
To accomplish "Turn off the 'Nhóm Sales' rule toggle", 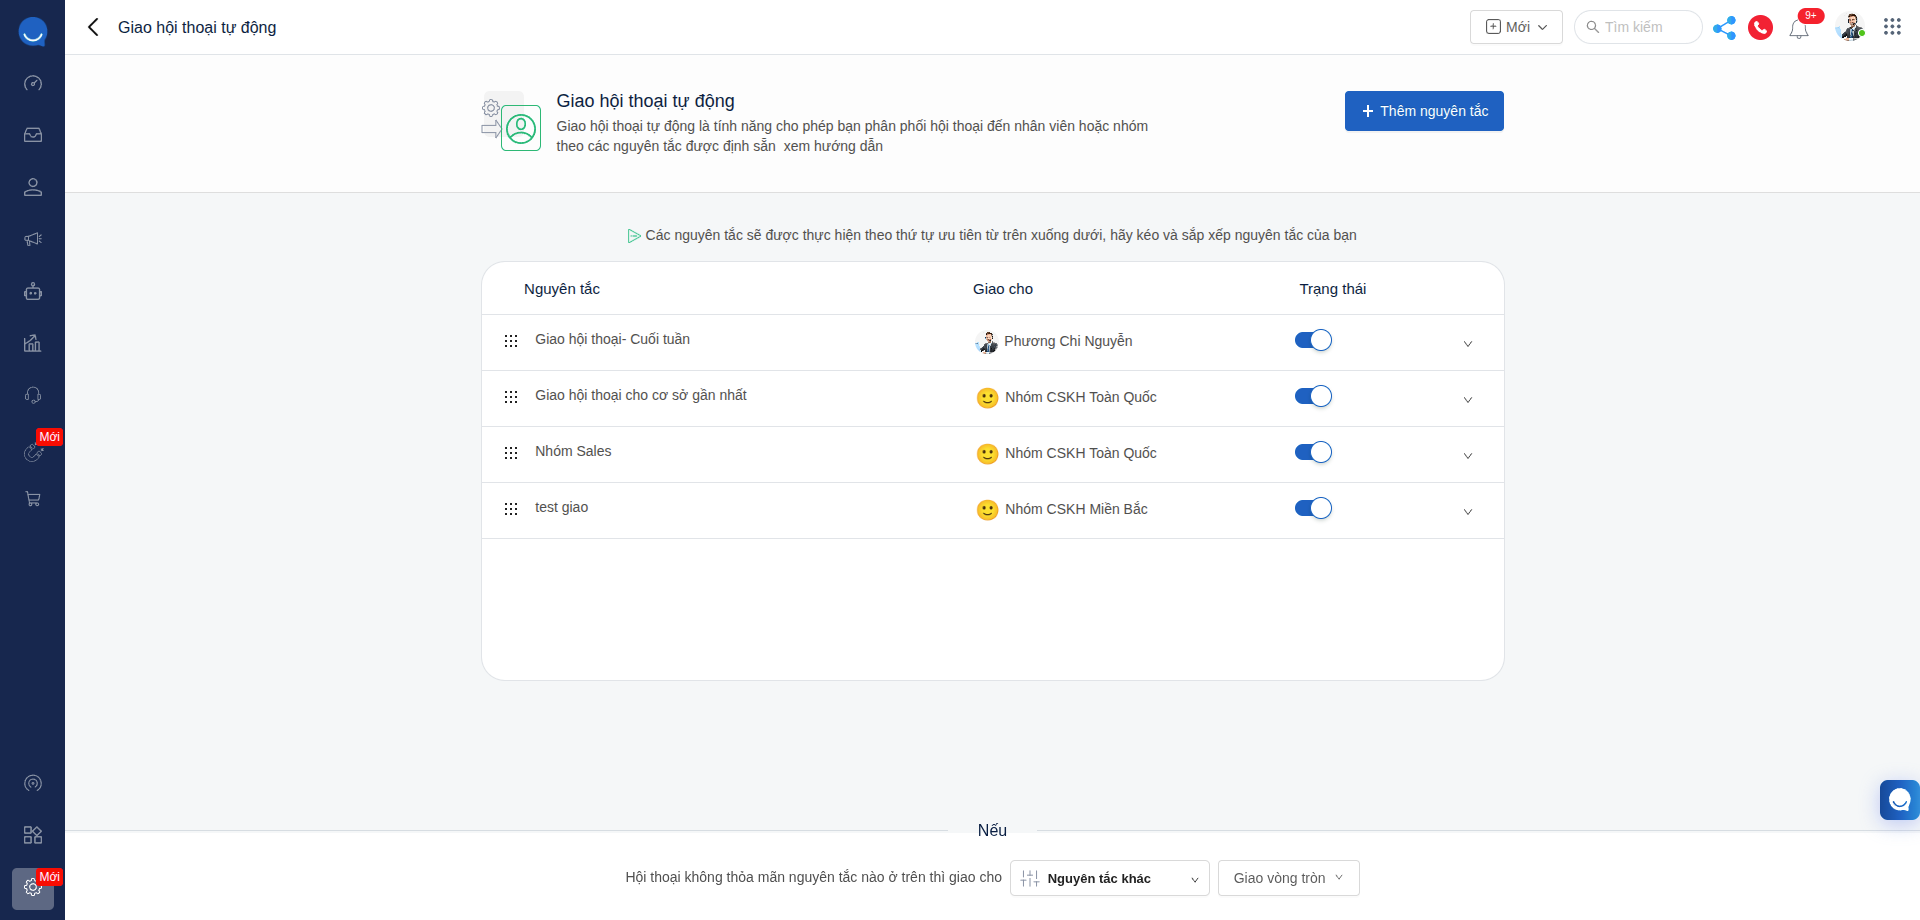I will click(x=1312, y=453).
